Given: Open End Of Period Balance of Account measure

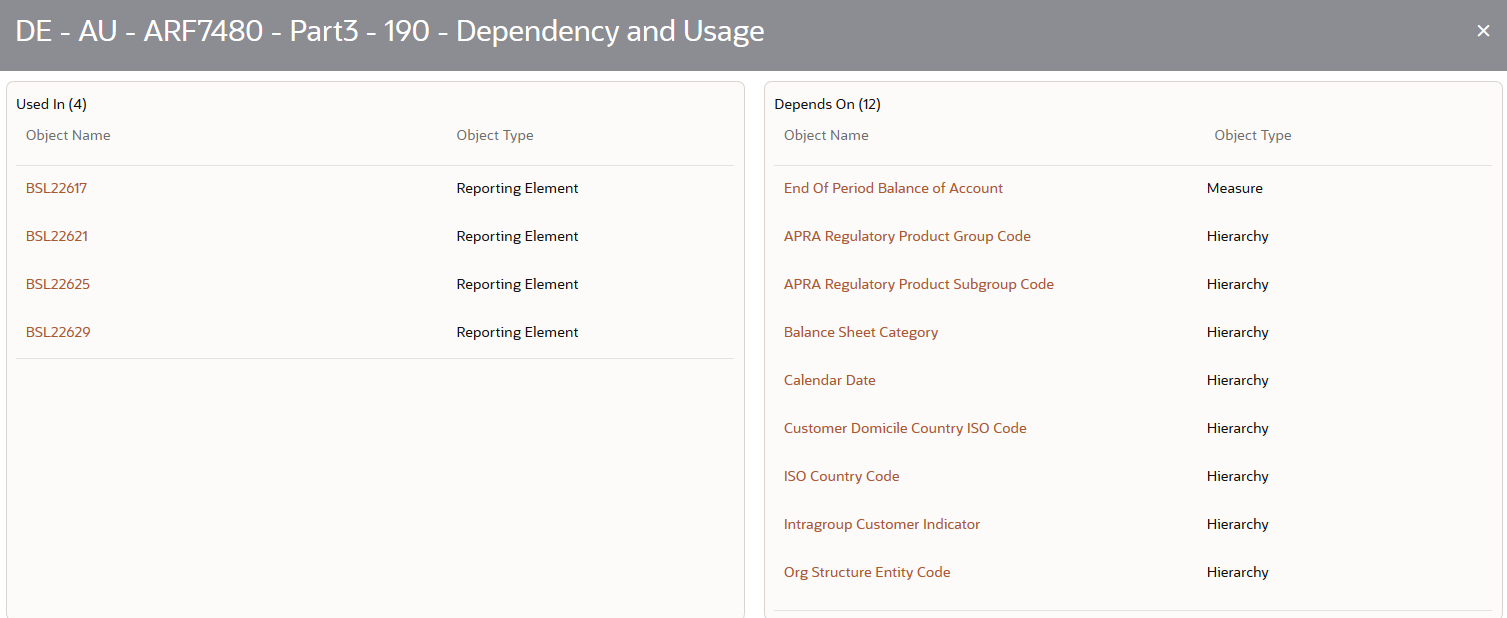Looking at the screenshot, I should click(892, 187).
